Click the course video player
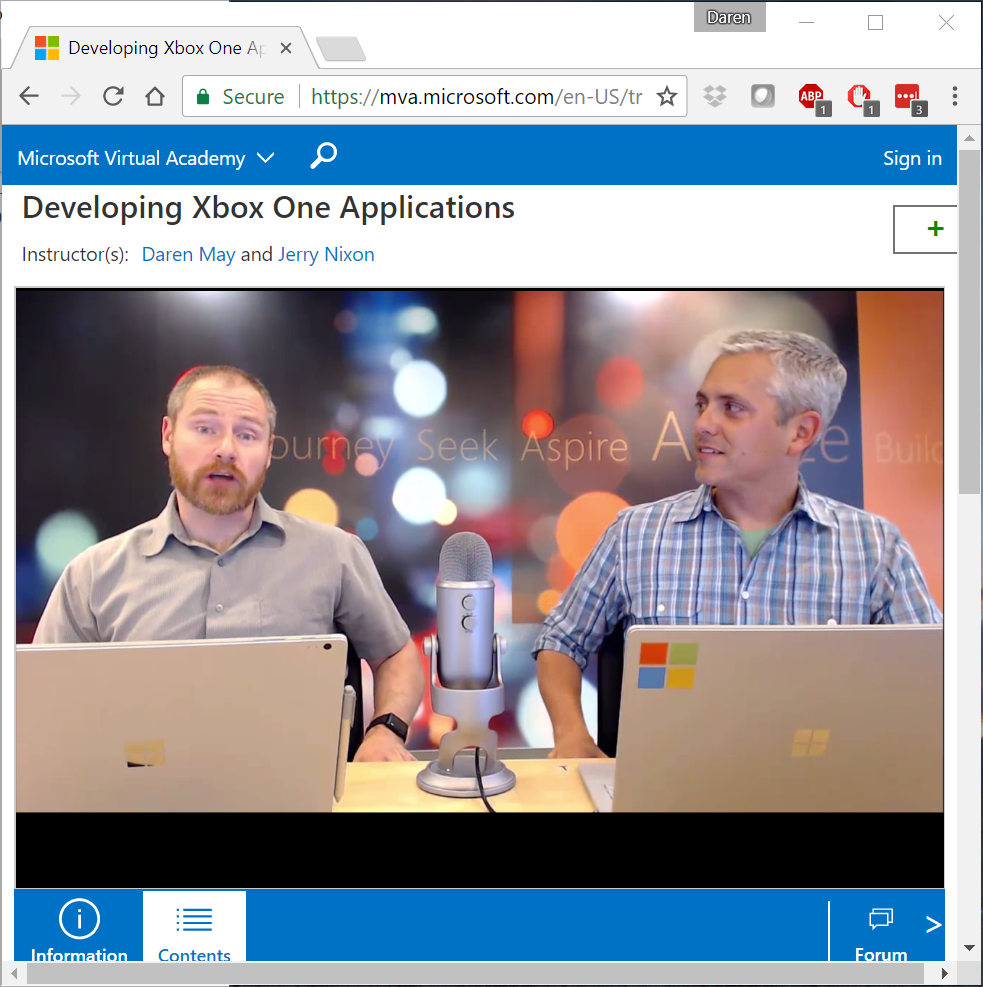The height and width of the screenshot is (987, 983). click(480, 588)
